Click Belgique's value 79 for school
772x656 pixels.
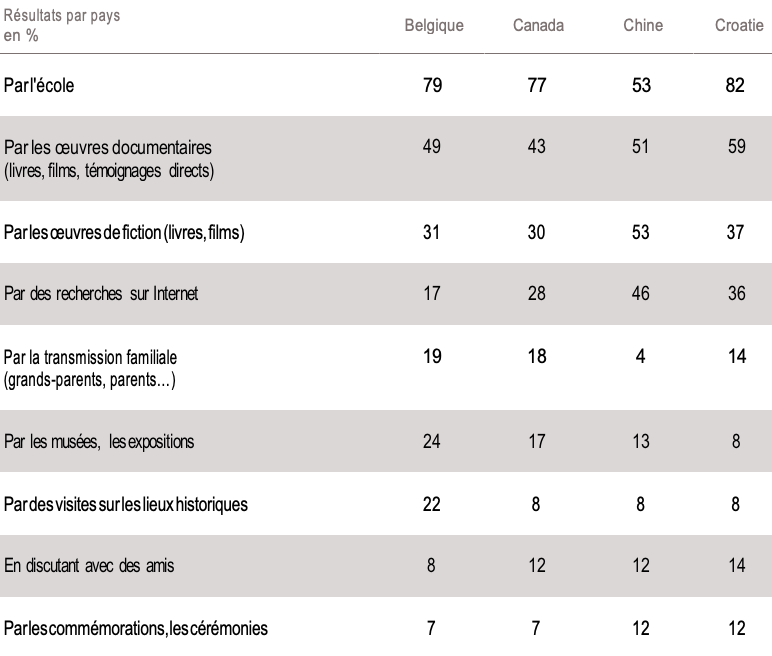pos(433,85)
